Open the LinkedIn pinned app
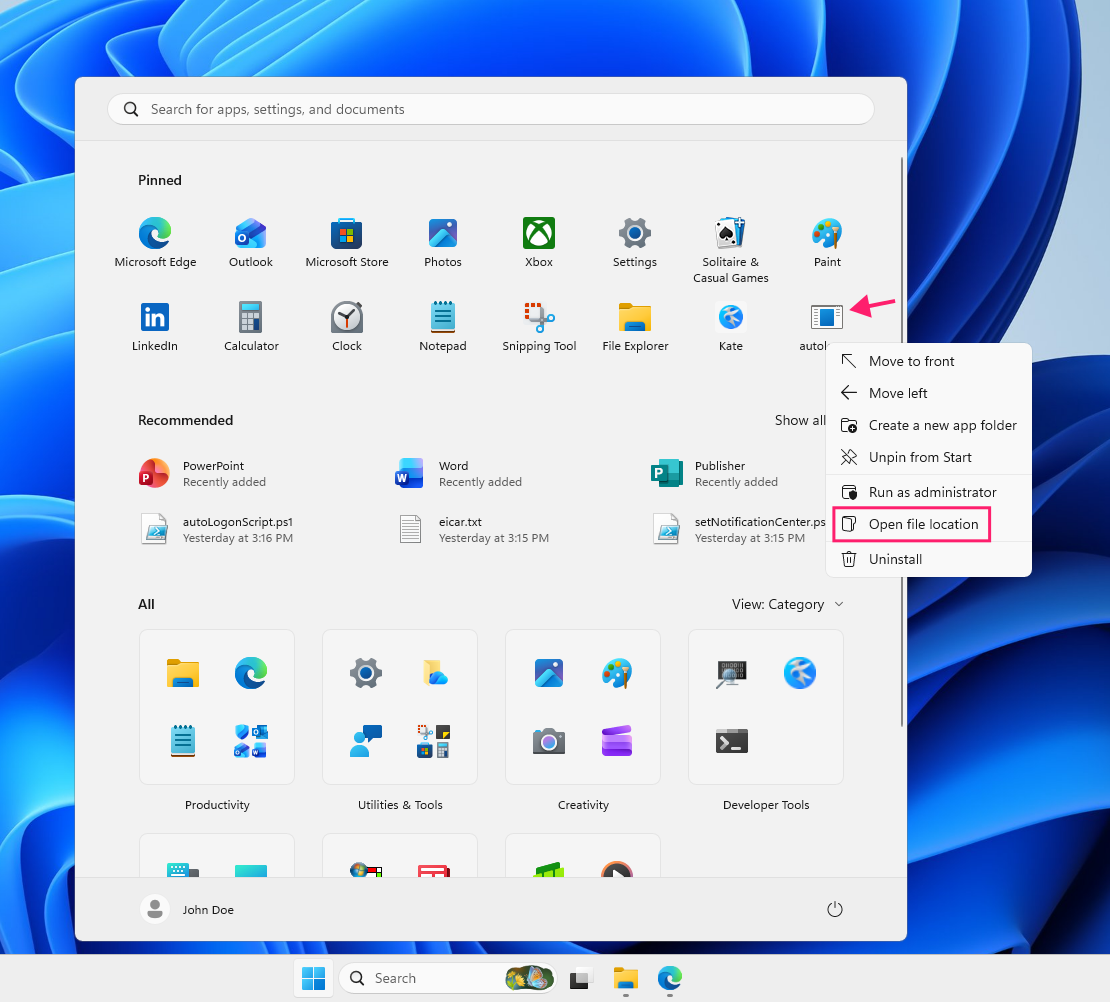 (154, 326)
